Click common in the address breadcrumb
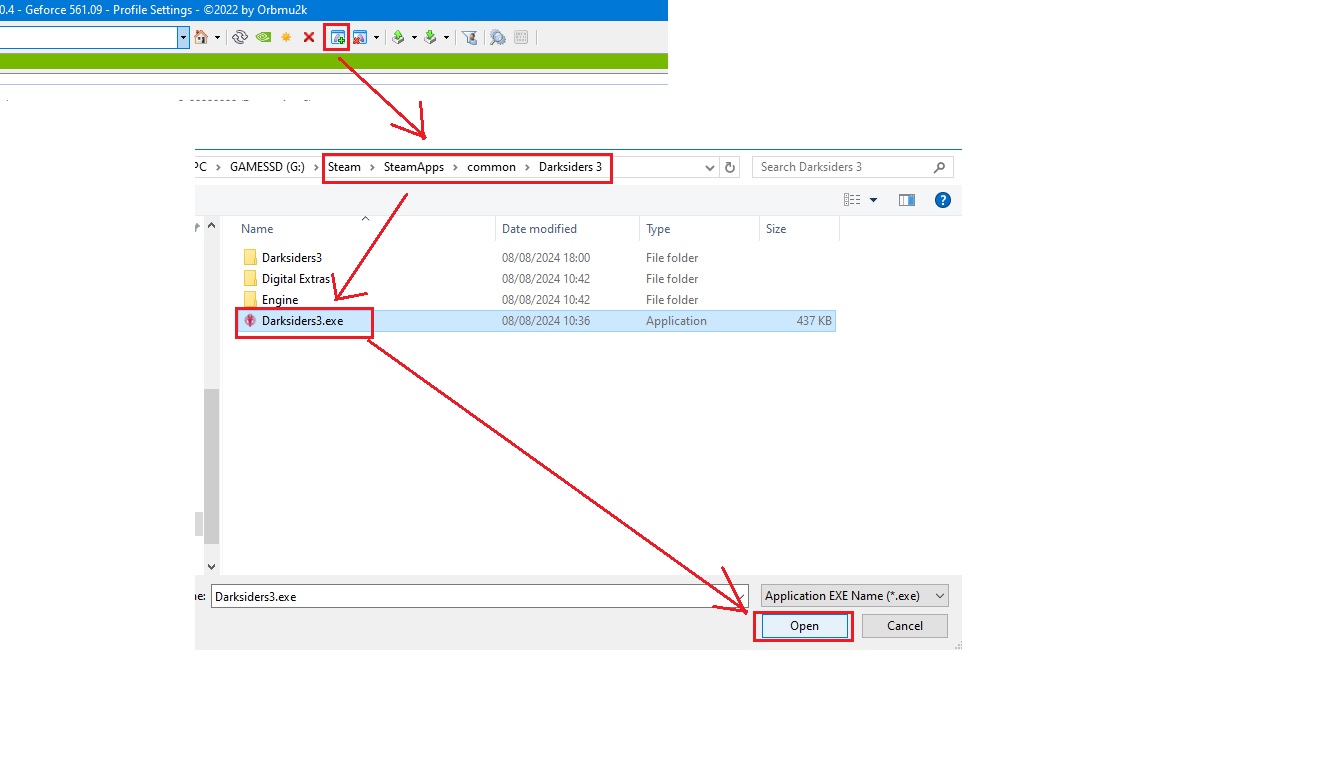Image resolution: width=1335 pixels, height=760 pixels. (491, 167)
